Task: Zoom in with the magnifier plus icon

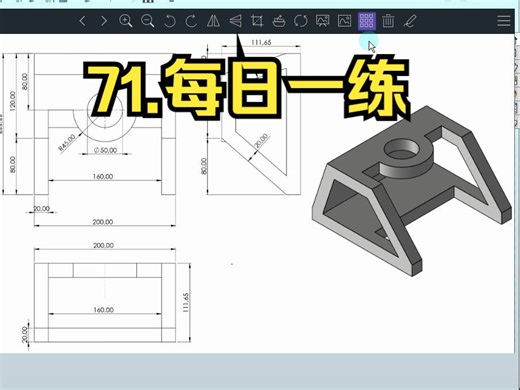Action: (126, 21)
